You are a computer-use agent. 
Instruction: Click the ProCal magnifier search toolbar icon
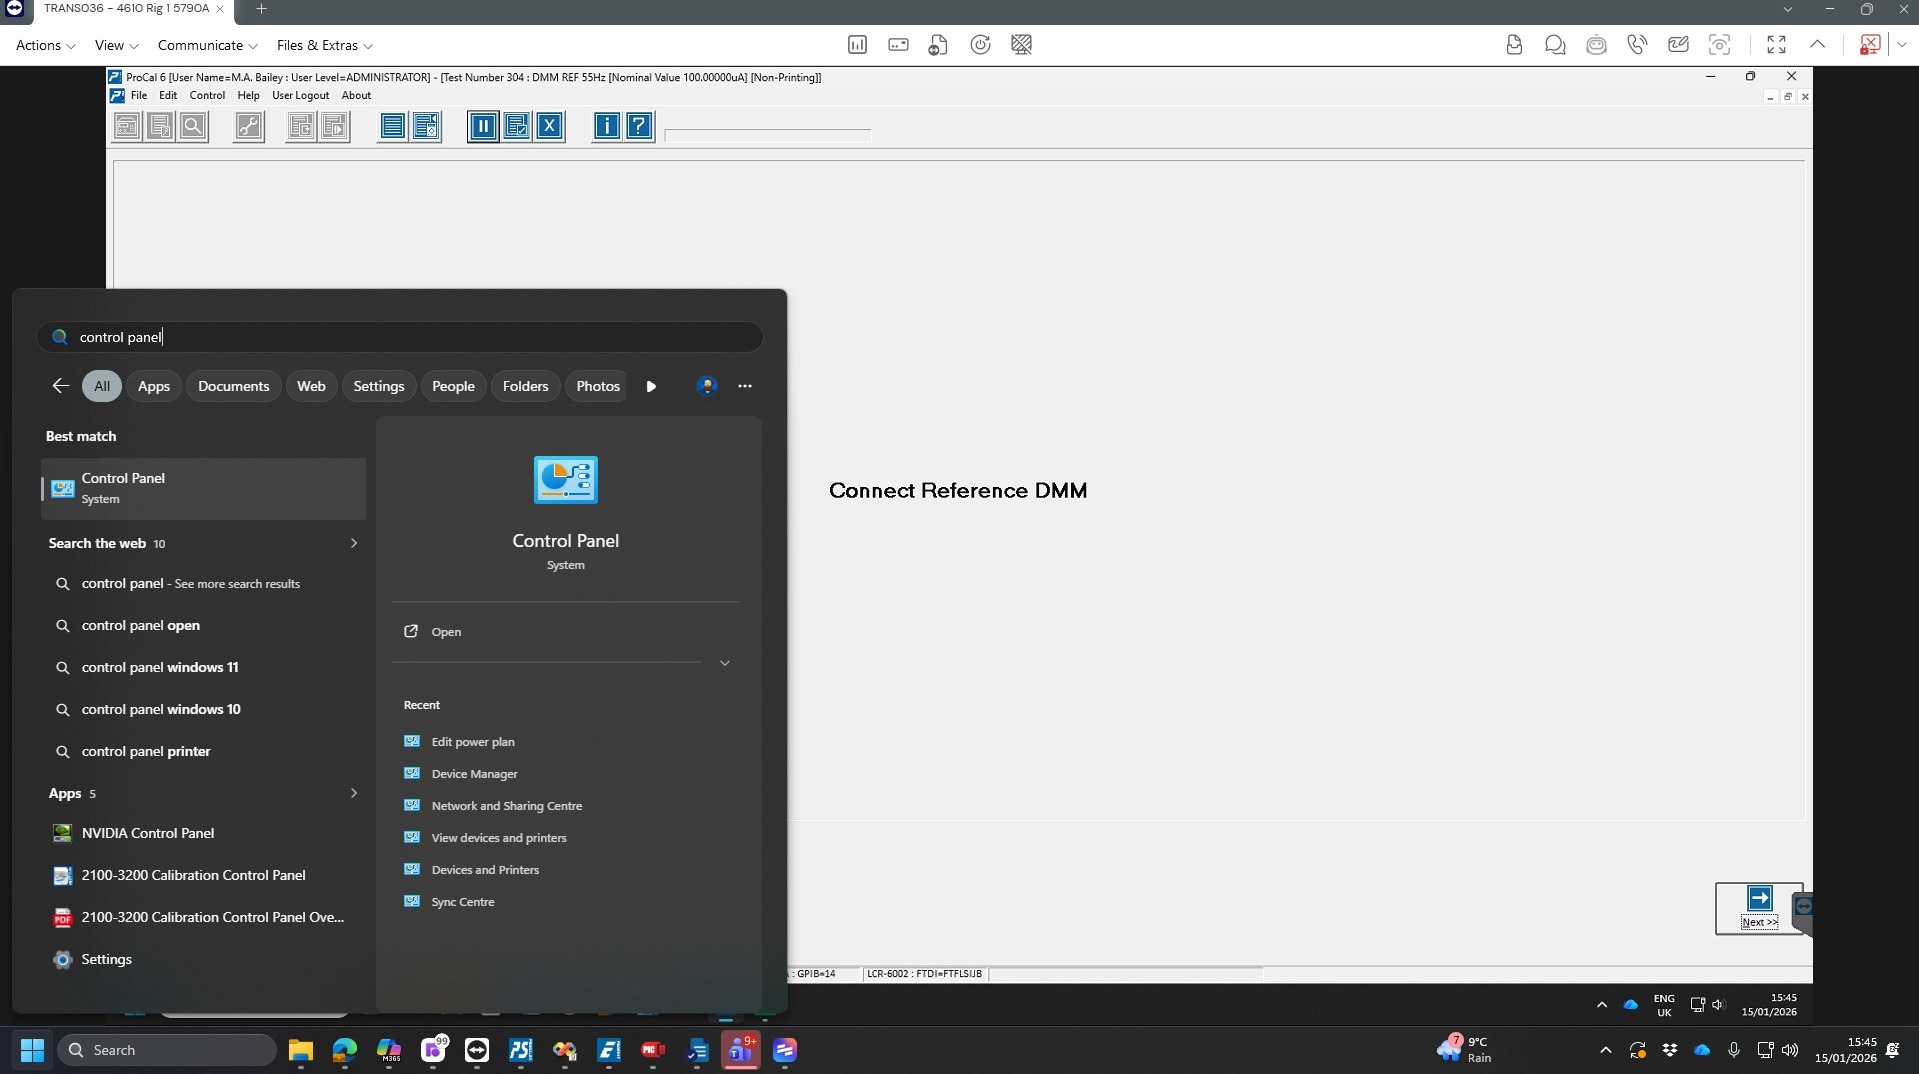pyautogui.click(x=193, y=126)
